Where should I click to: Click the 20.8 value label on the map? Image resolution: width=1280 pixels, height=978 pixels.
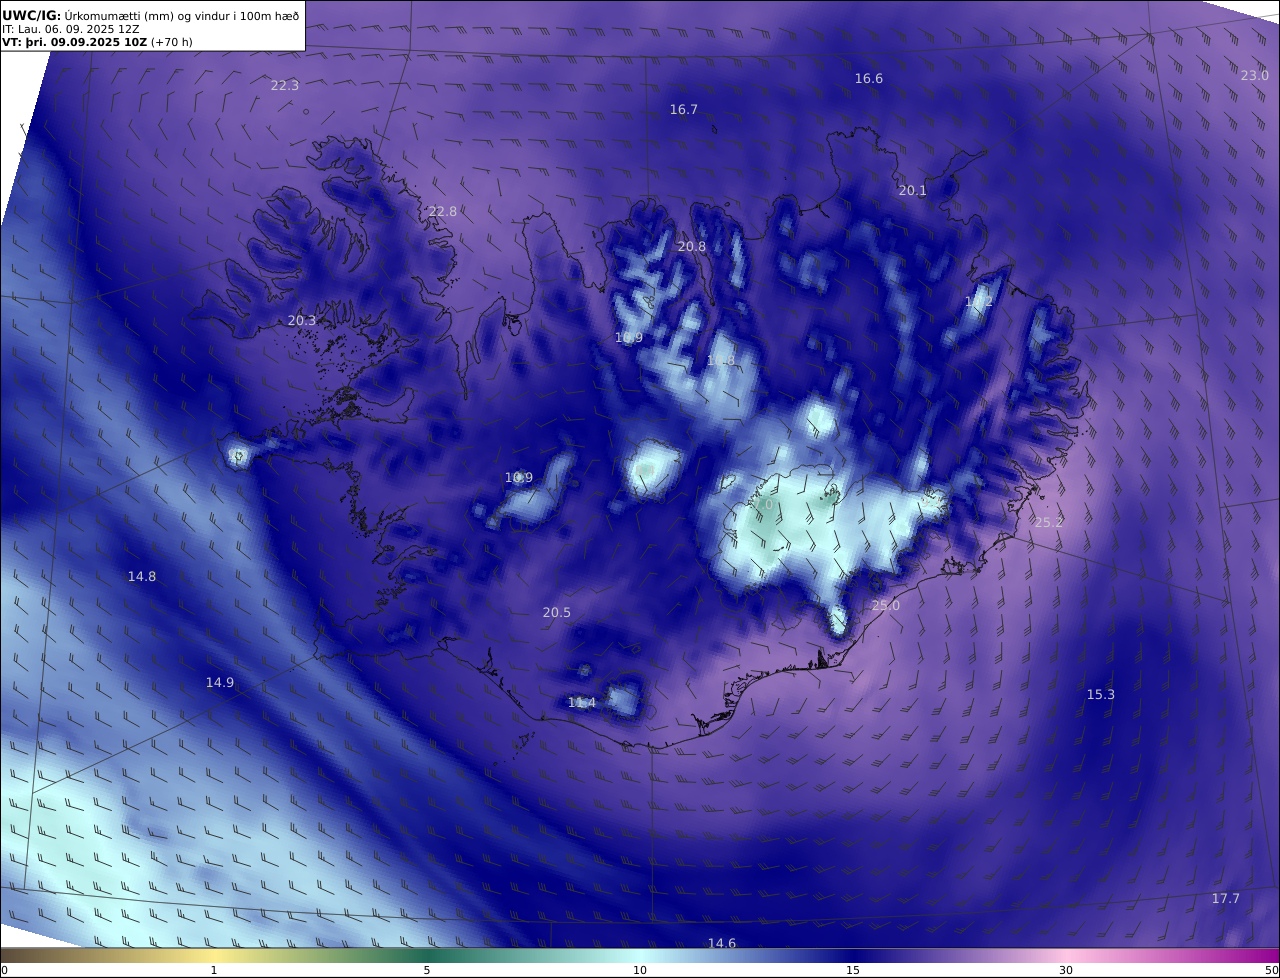pyautogui.click(x=692, y=247)
